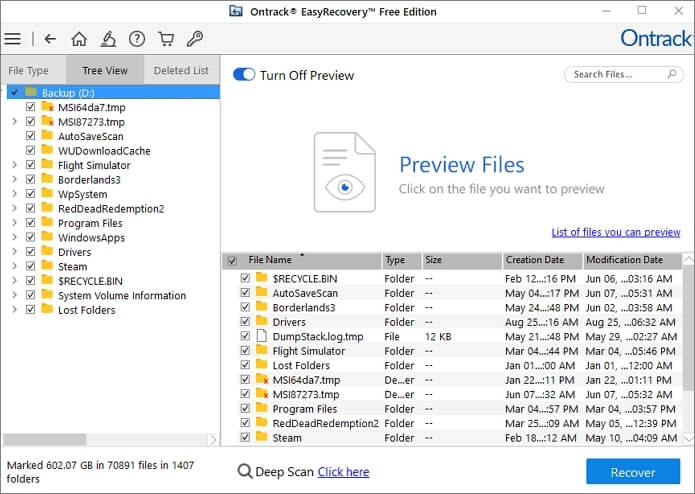Click the back arrow icon

click(50, 39)
